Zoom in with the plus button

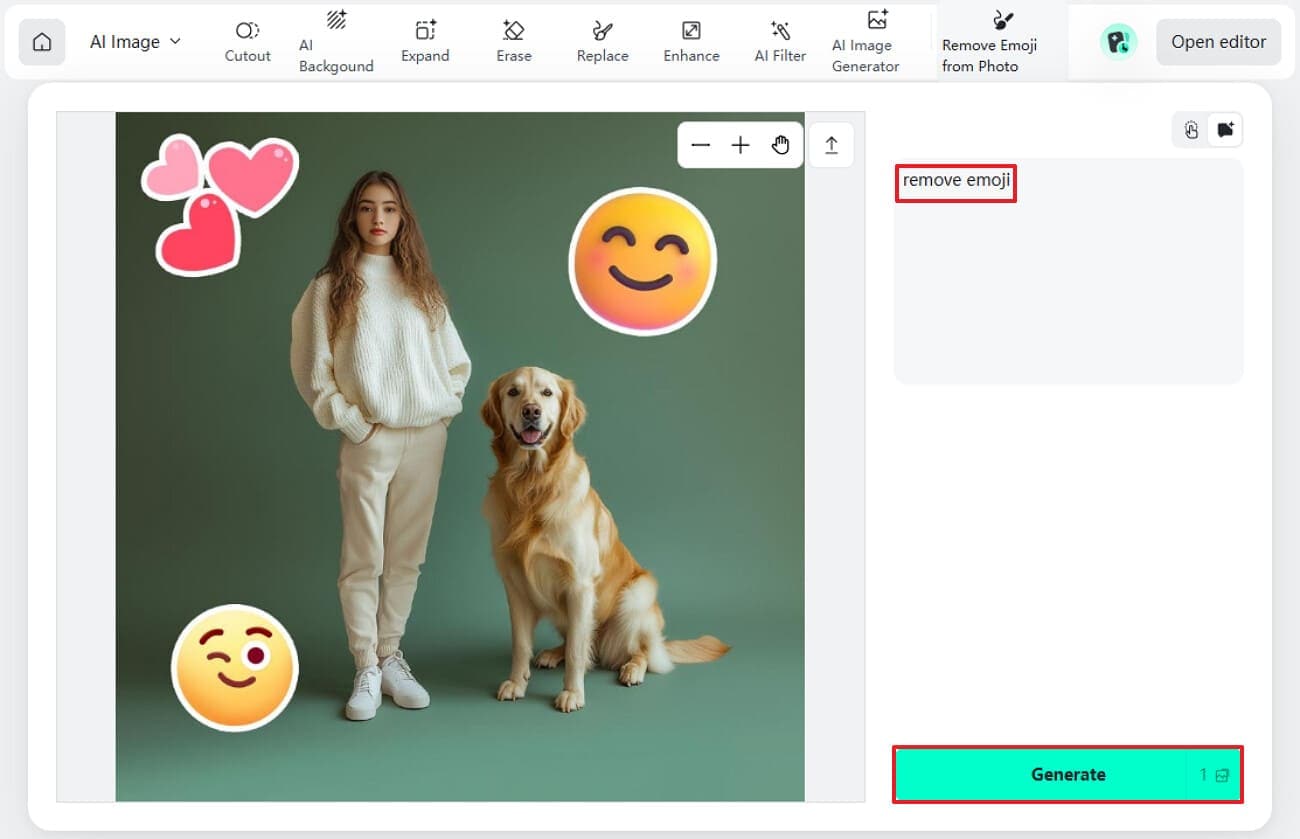(740, 146)
